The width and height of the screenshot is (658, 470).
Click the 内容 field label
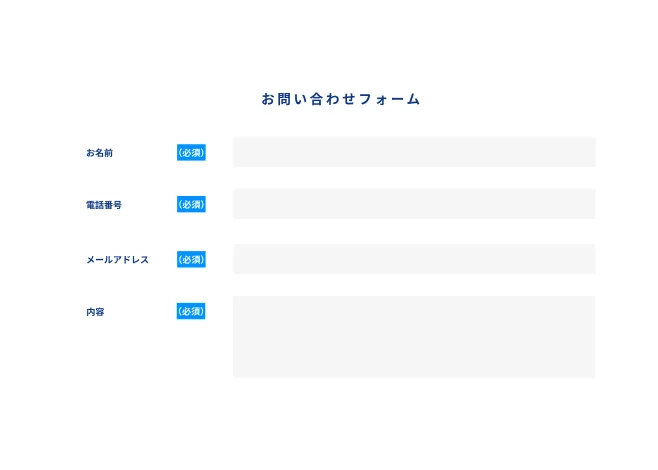tap(95, 312)
